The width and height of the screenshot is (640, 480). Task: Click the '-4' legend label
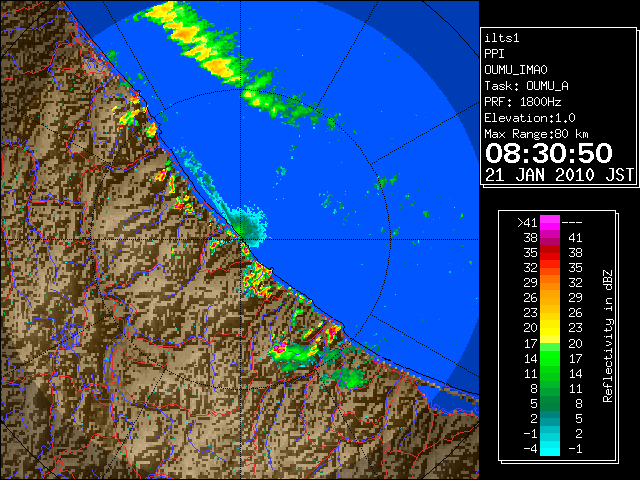530,449
